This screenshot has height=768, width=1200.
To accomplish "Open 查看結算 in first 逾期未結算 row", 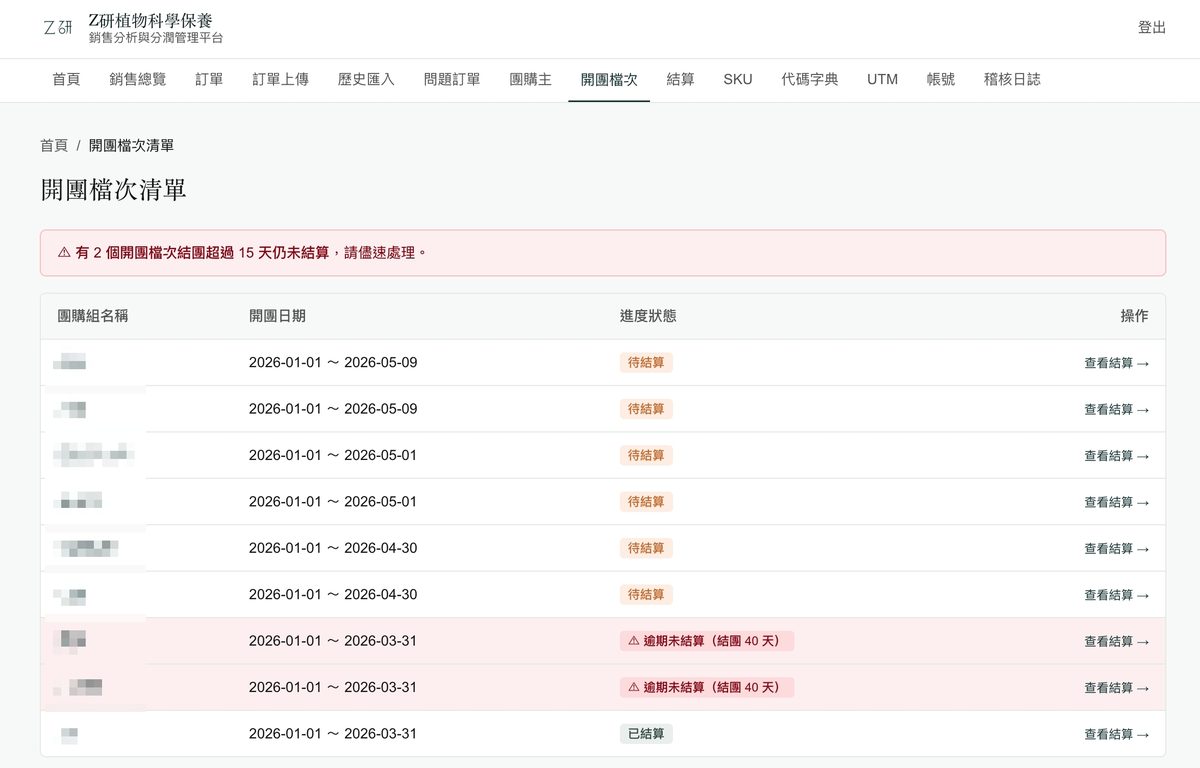I will [1117, 641].
